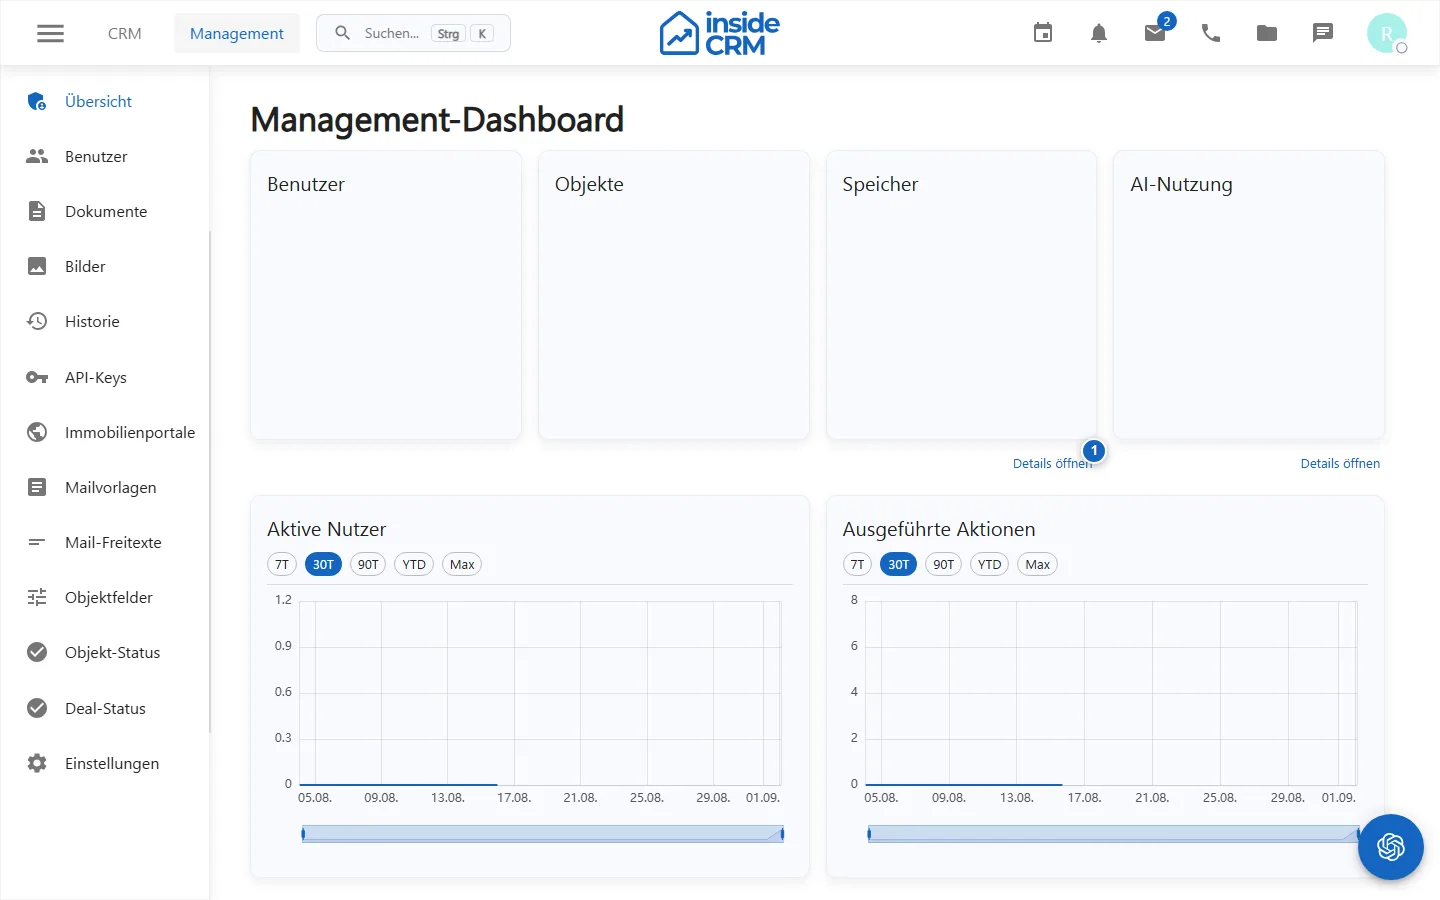Click the Übersicht shield icon
The height and width of the screenshot is (900, 1440).
click(x=37, y=101)
